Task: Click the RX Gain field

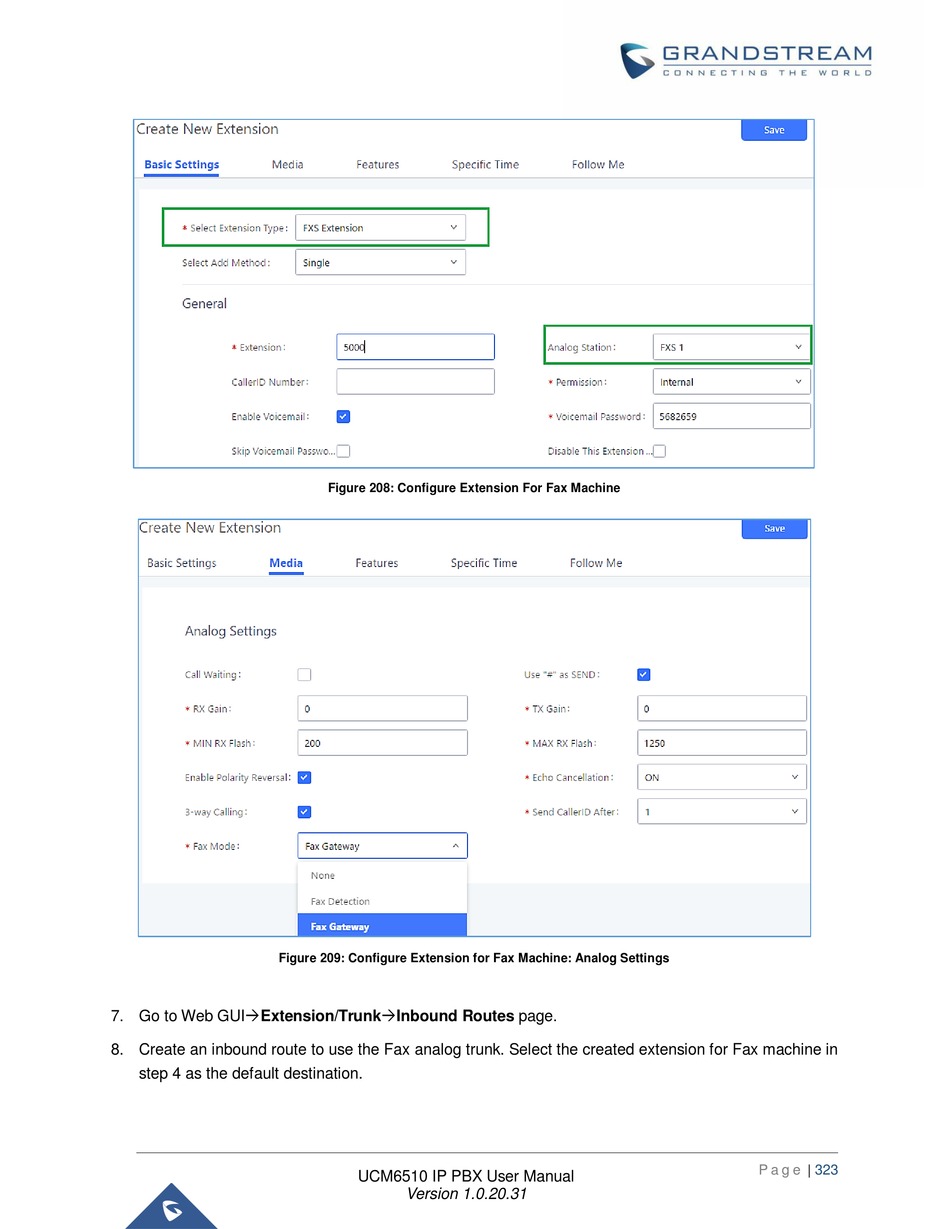Action: click(x=383, y=709)
